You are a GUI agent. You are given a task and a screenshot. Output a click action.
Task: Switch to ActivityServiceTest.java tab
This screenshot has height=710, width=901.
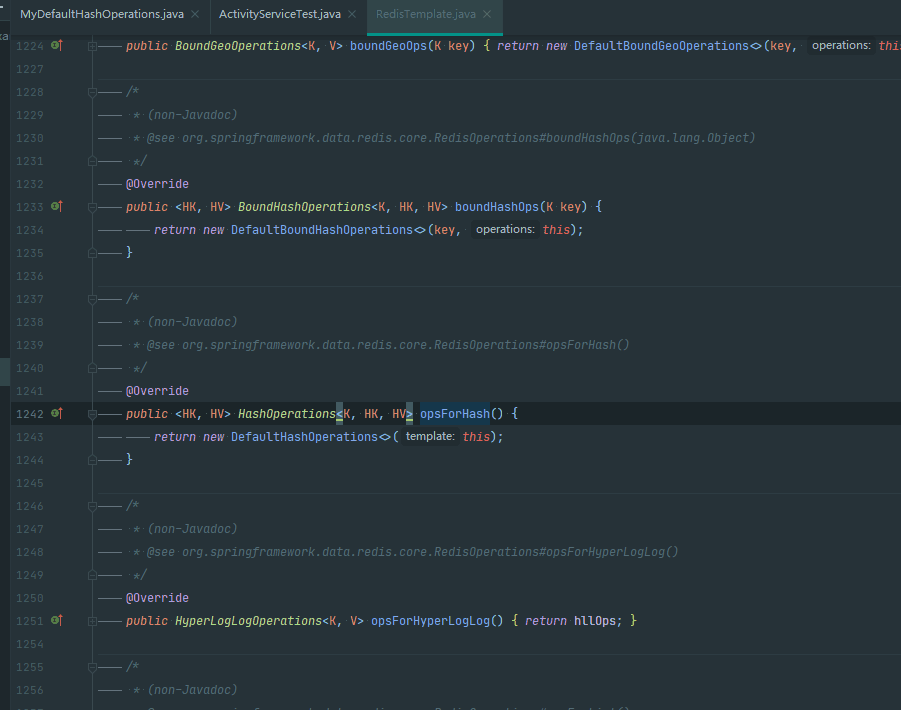coord(280,14)
